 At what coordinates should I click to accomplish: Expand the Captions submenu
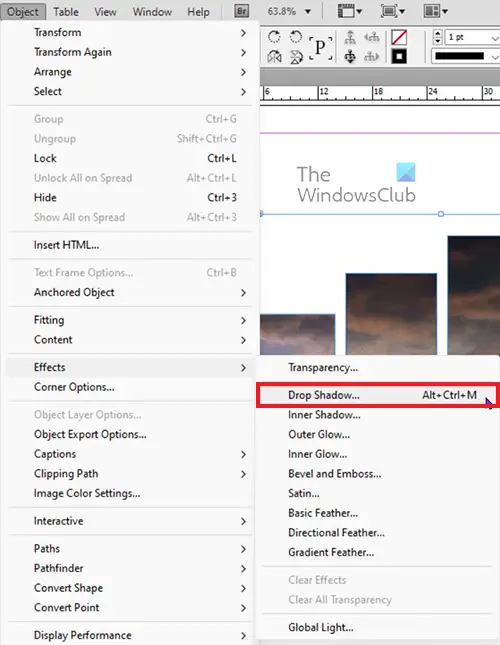[130, 454]
